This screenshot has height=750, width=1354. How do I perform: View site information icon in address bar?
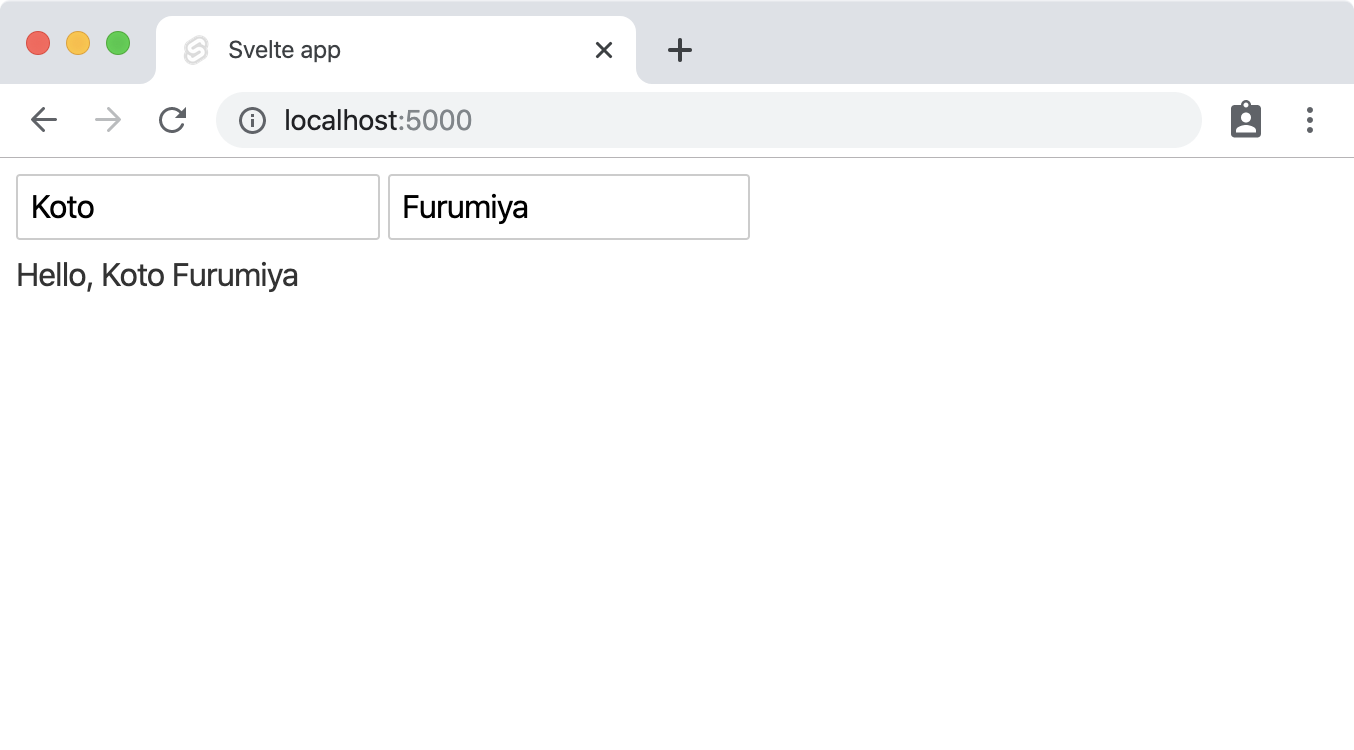(x=252, y=121)
